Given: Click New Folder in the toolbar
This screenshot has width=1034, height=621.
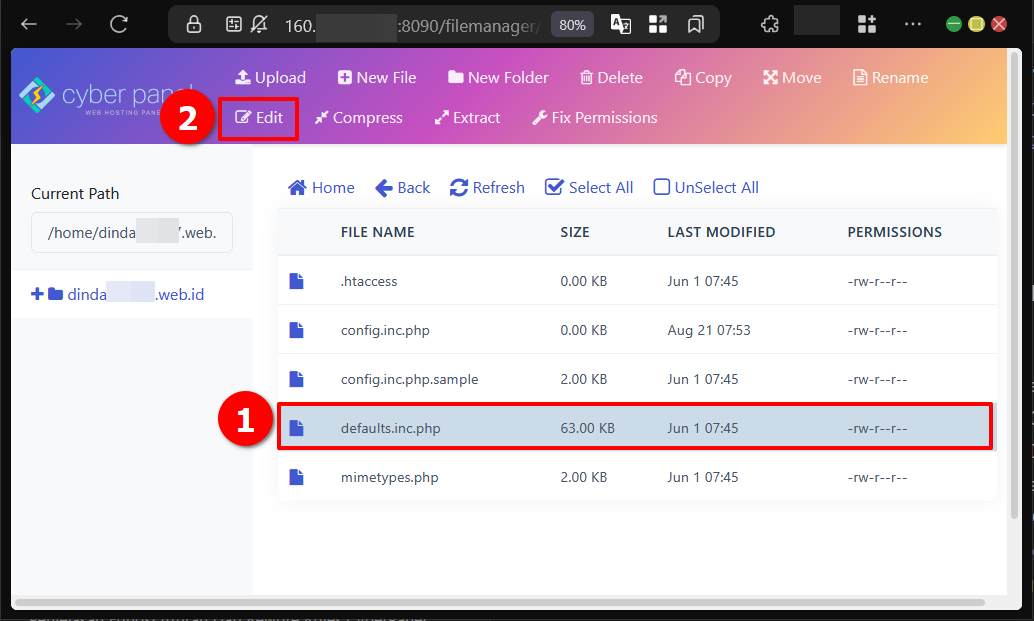Looking at the screenshot, I should (x=498, y=78).
